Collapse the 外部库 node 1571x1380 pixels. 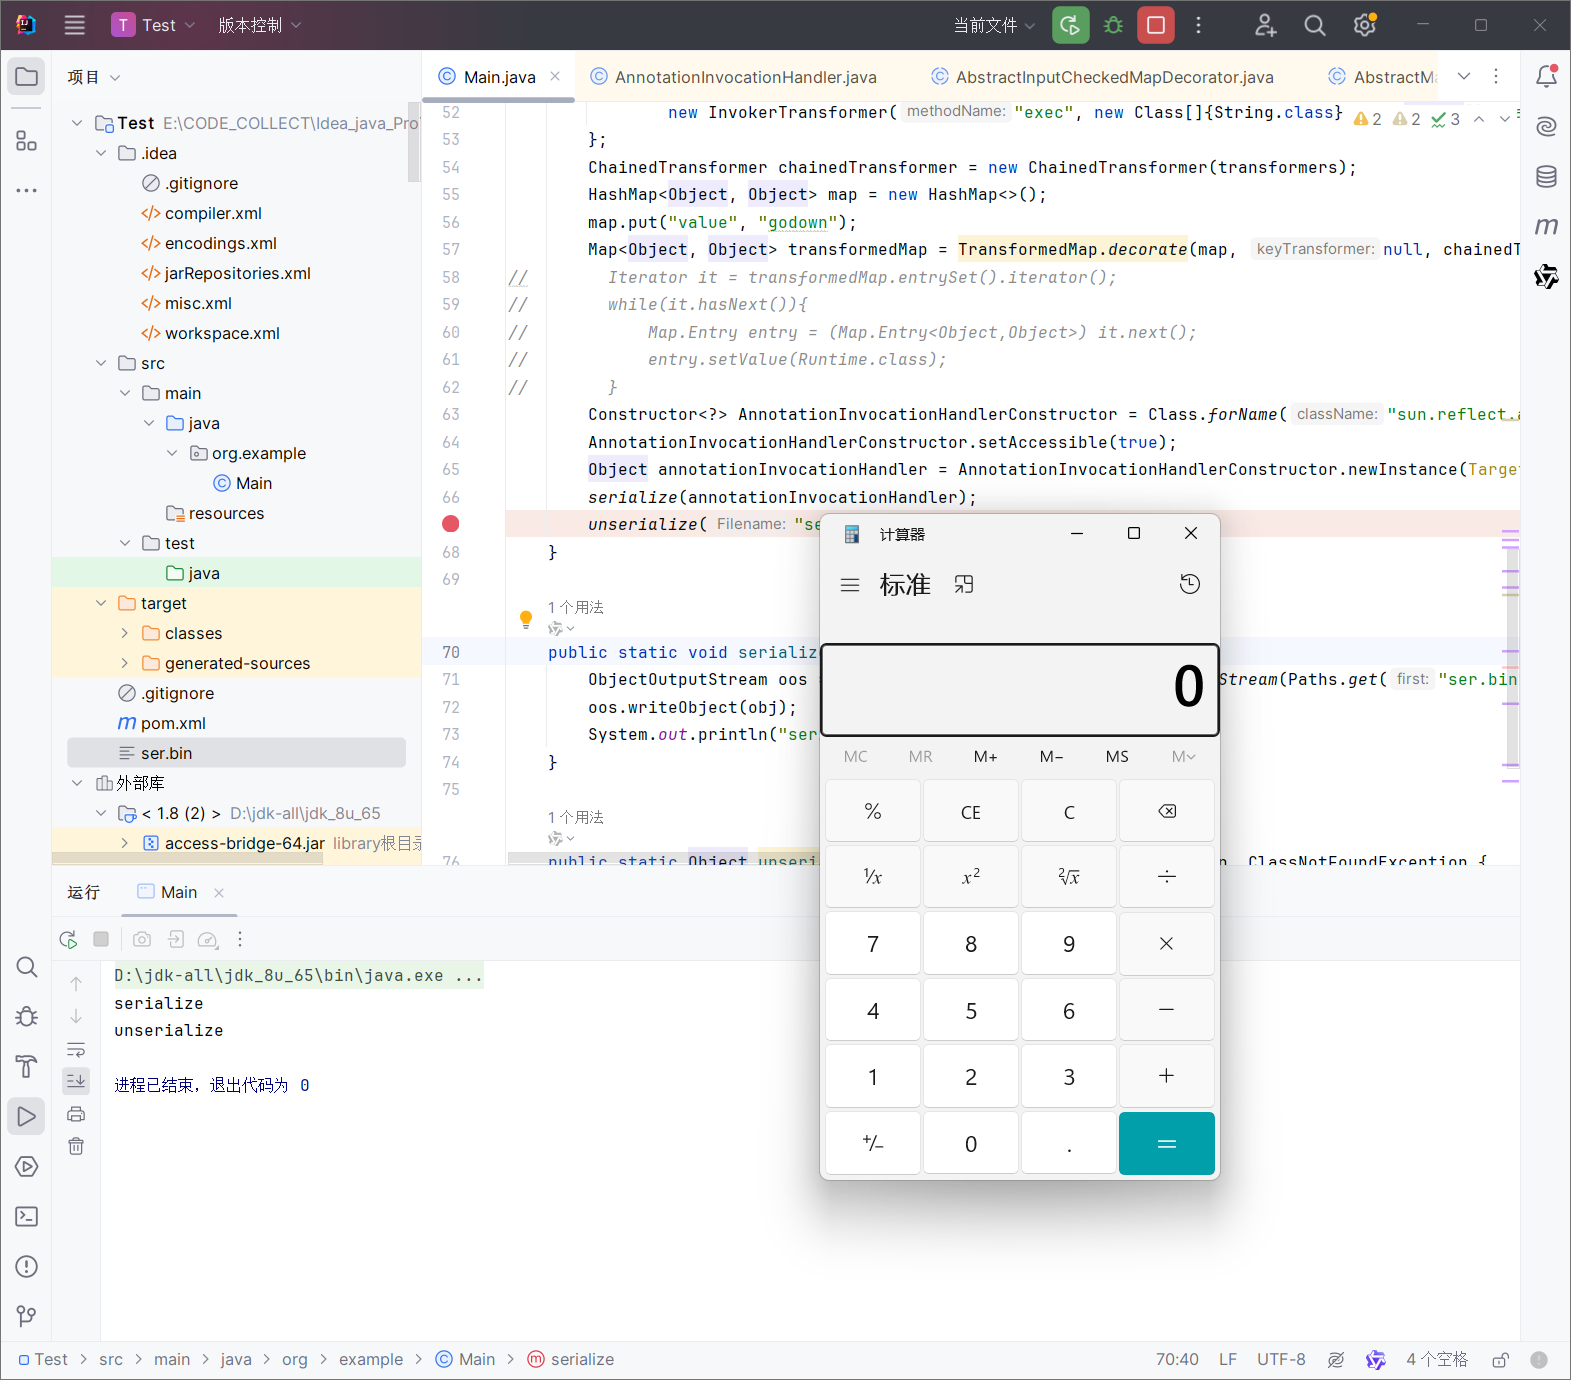click(77, 783)
